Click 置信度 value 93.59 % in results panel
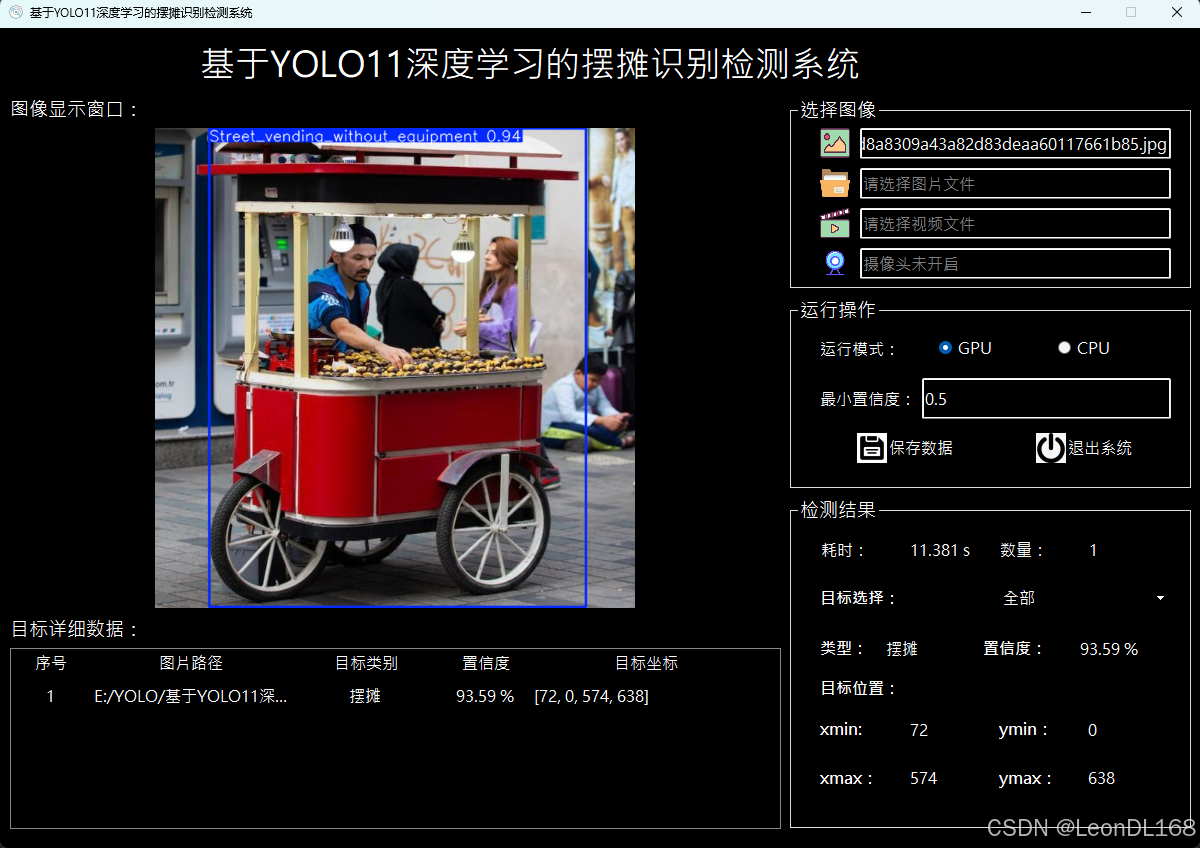 1109,649
